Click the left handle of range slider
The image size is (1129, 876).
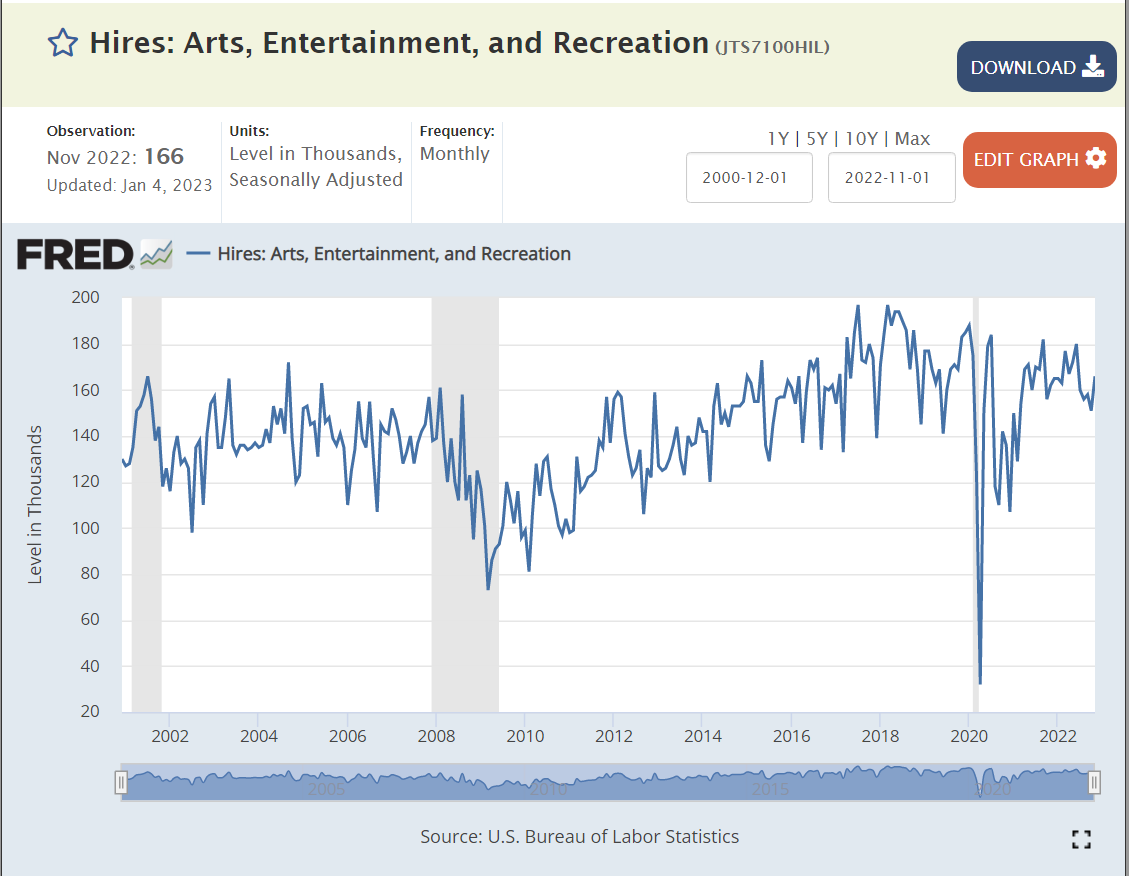121,783
